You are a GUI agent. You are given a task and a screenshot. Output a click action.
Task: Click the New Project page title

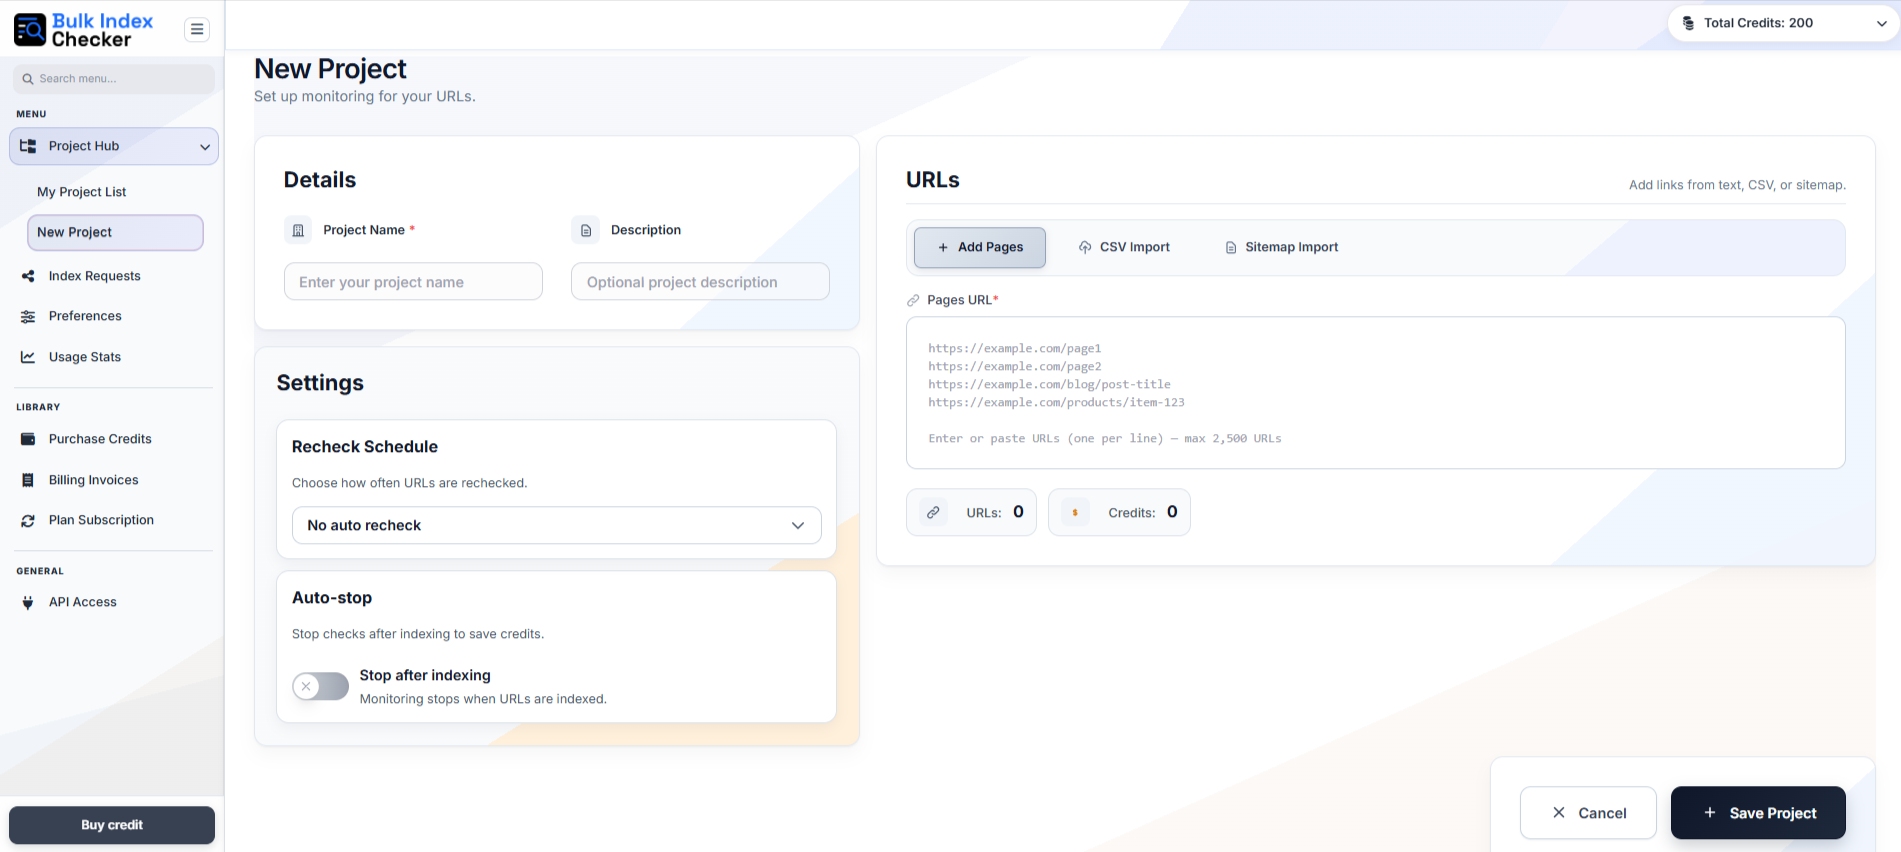click(330, 69)
